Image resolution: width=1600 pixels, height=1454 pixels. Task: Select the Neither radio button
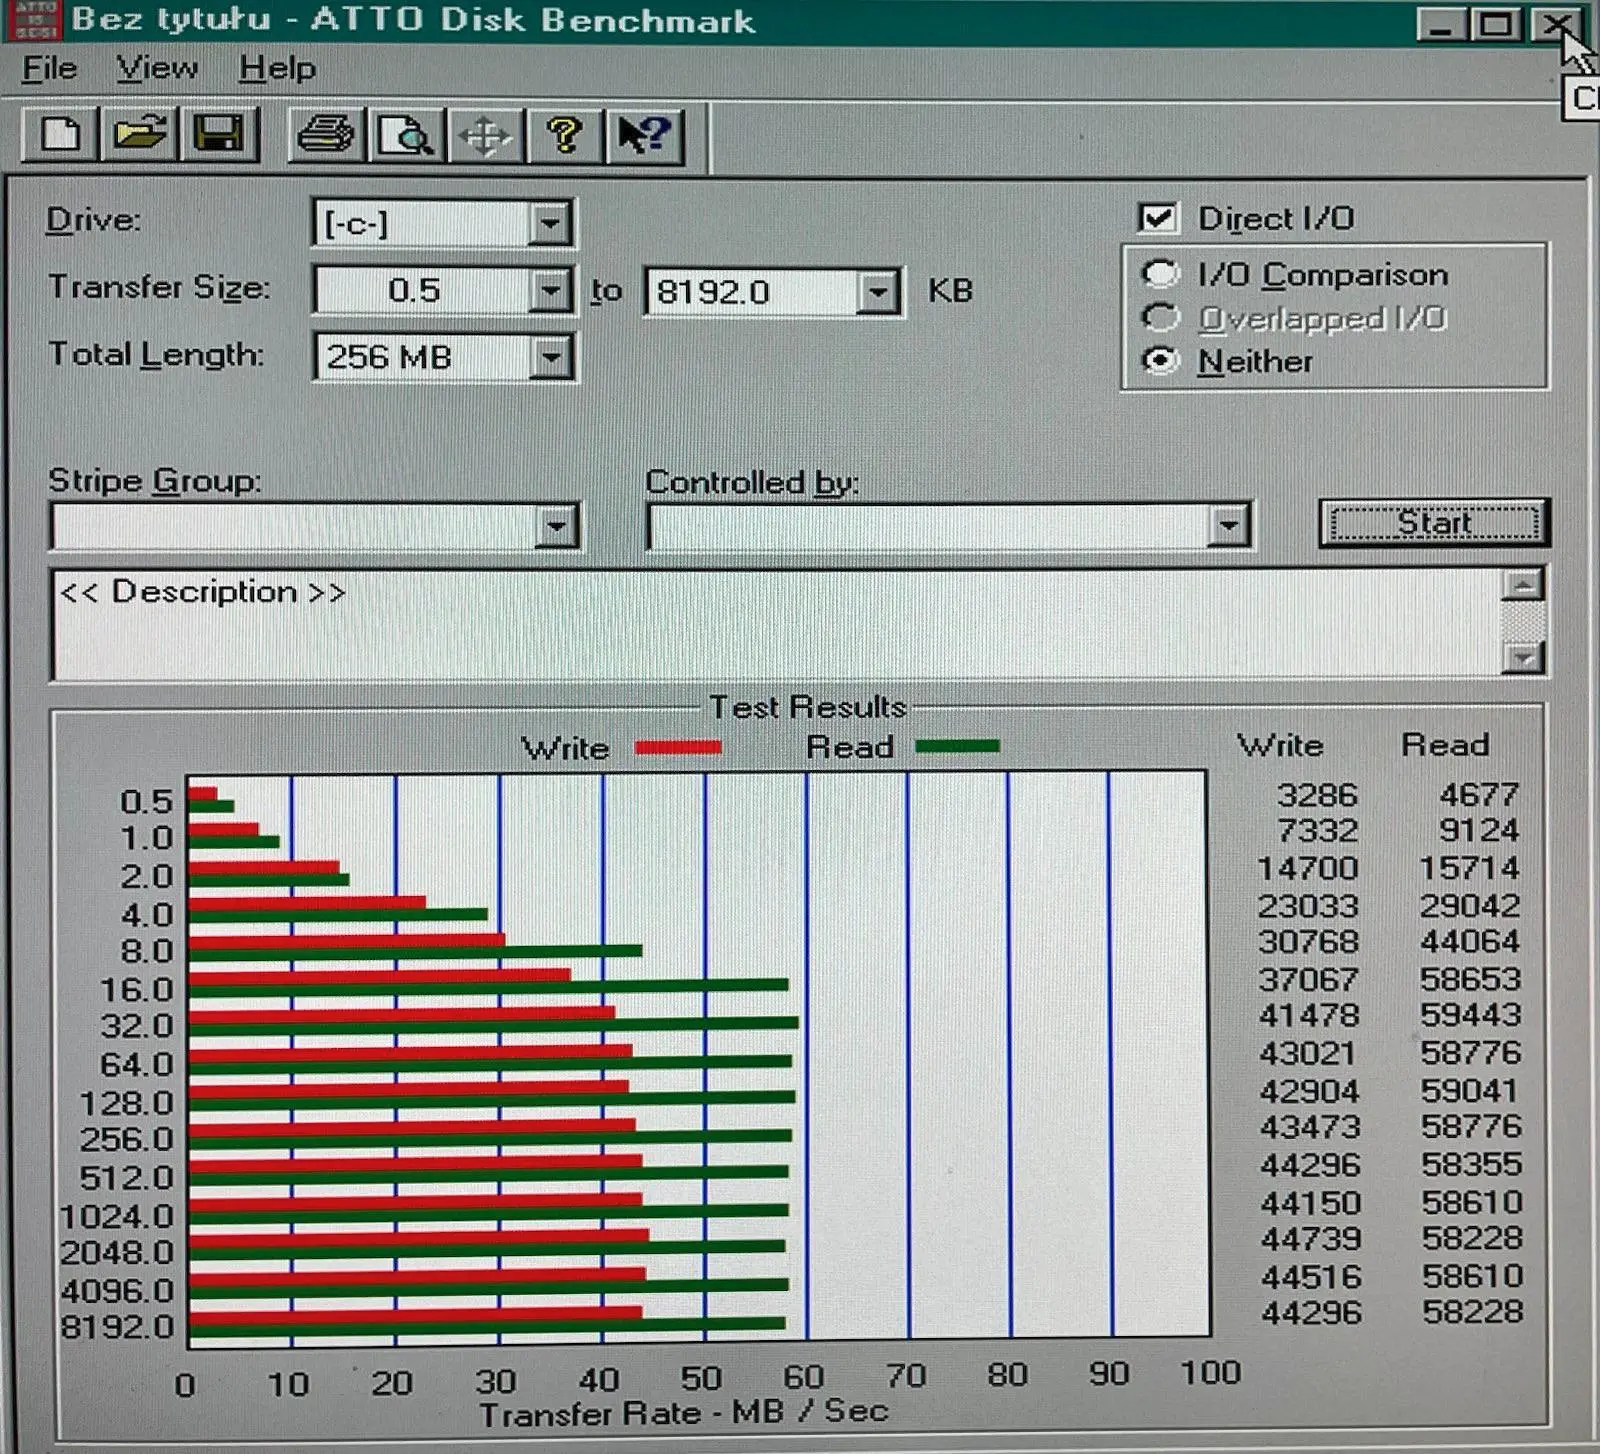click(x=1160, y=361)
